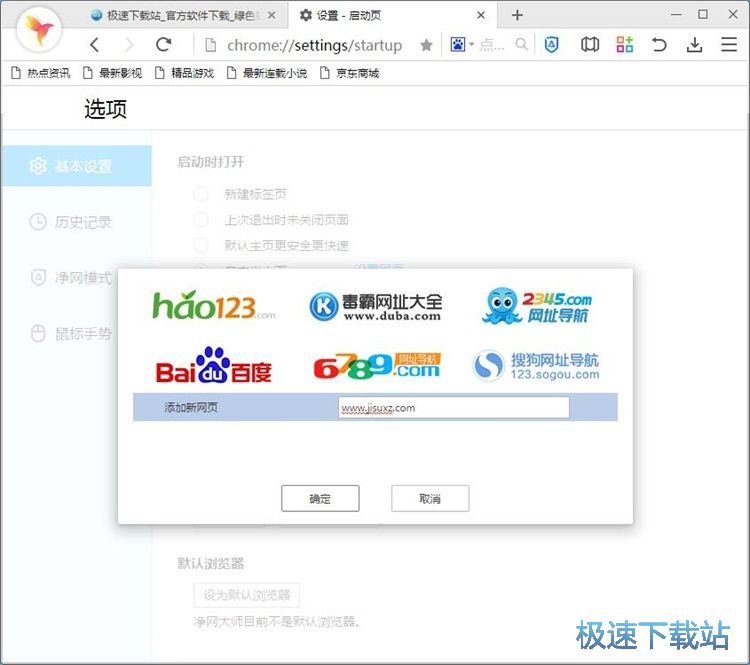Open the 最新连载小说 bookmark

tap(267, 73)
